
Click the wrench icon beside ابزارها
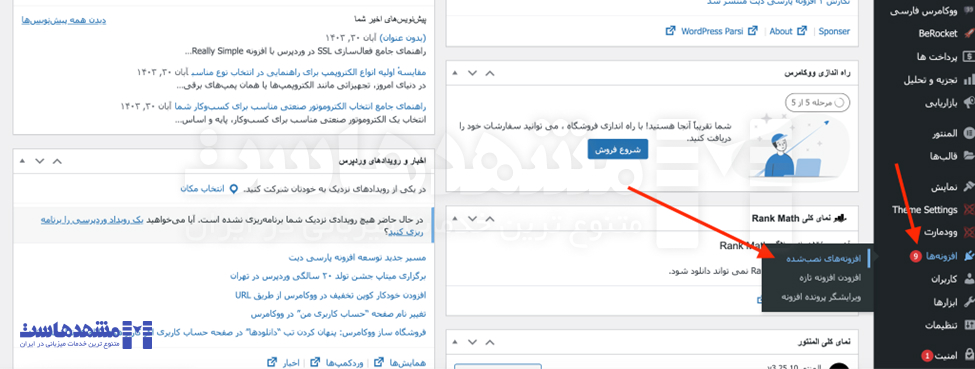pos(969,302)
